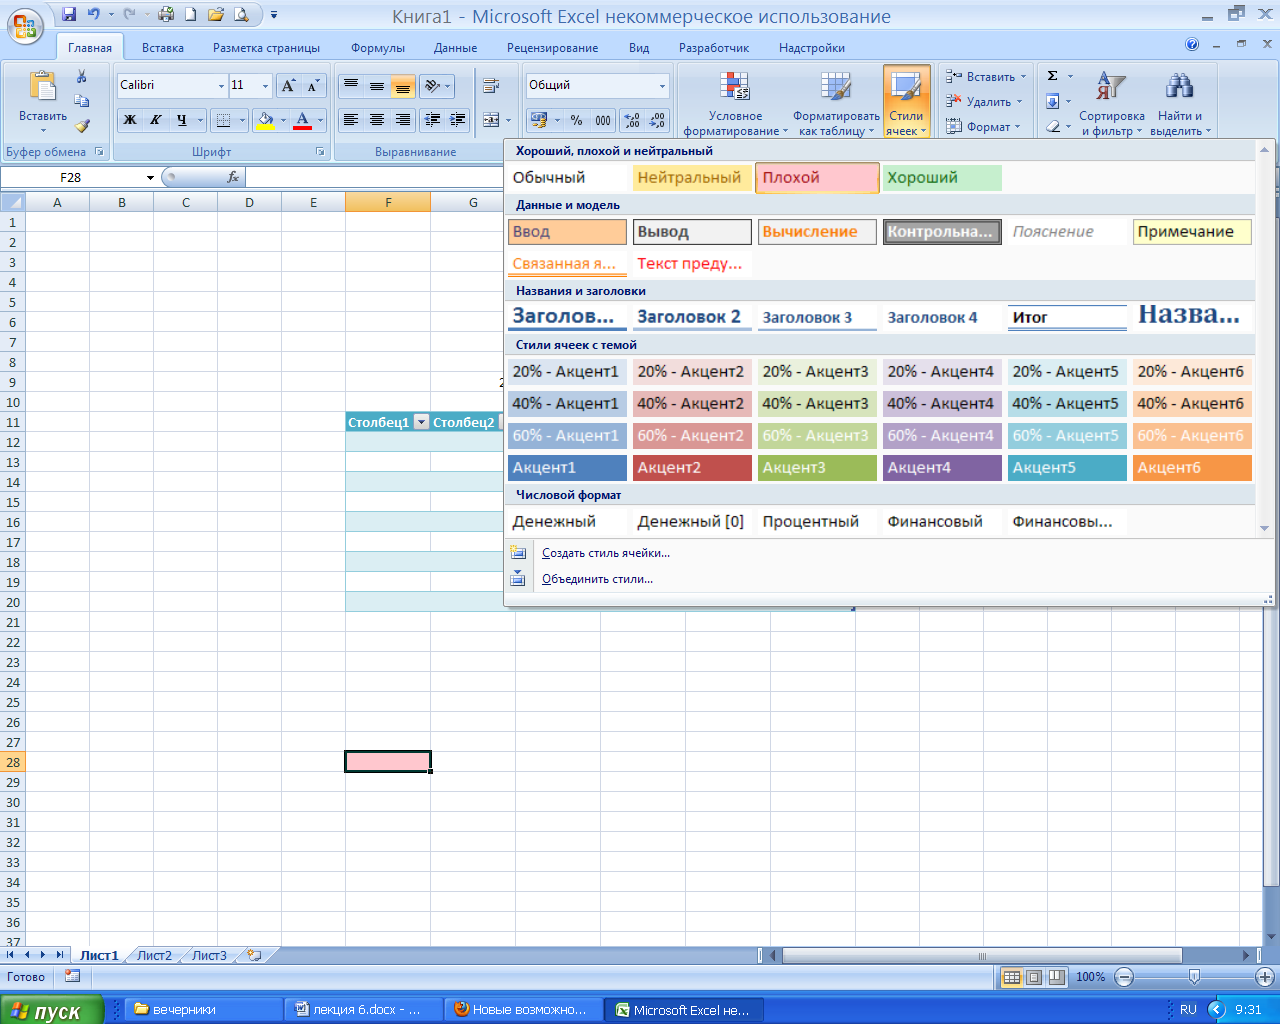Image resolution: width=1280 pixels, height=1024 pixels.
Task: Apply yellow fill color
Action: pyautogui.click(x=264, y=120)
